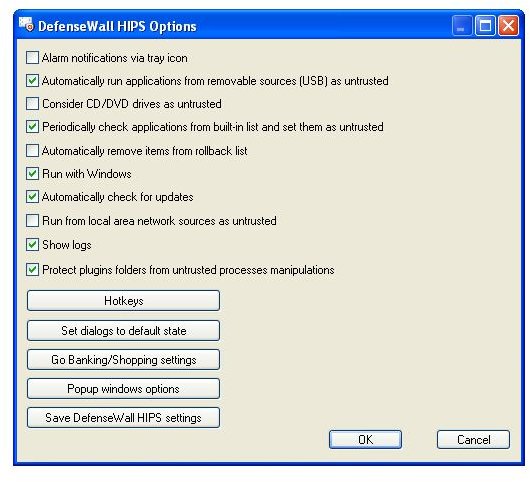This screenshot has width=530, height=482.
Task: Toggle Protect plugins folders checkbox
Action: [x=32, y=270]
